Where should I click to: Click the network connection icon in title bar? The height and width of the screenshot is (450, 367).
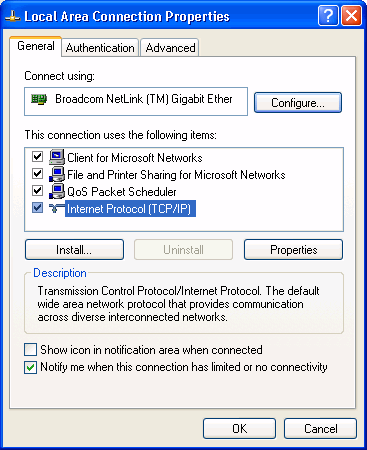click(x=13, y=16)
